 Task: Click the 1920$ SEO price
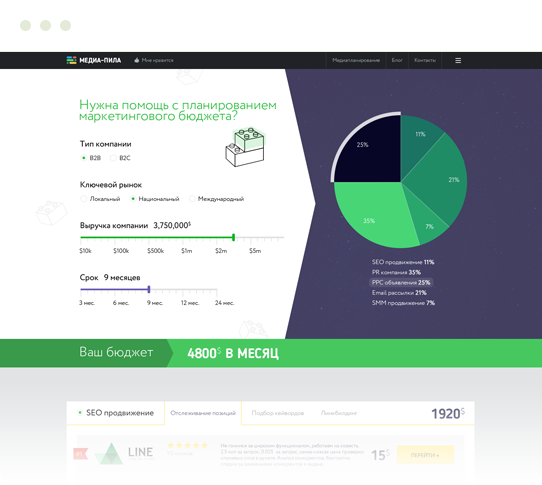(x=448, y=413)
